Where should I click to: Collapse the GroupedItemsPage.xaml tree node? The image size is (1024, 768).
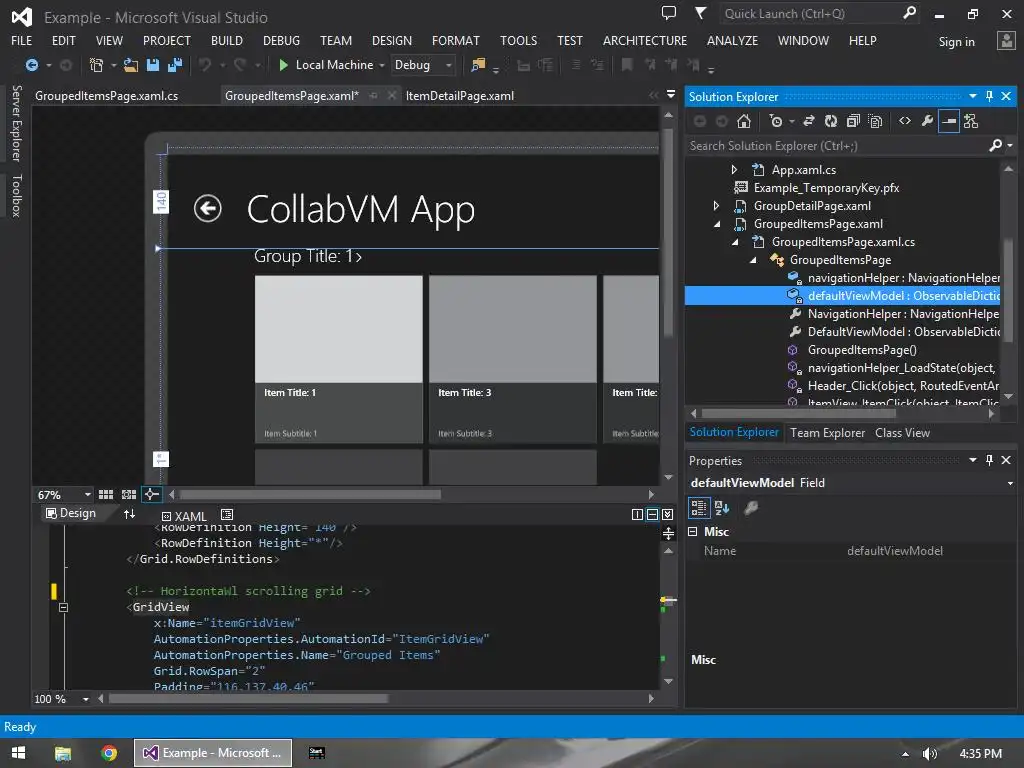coord(717,224)
